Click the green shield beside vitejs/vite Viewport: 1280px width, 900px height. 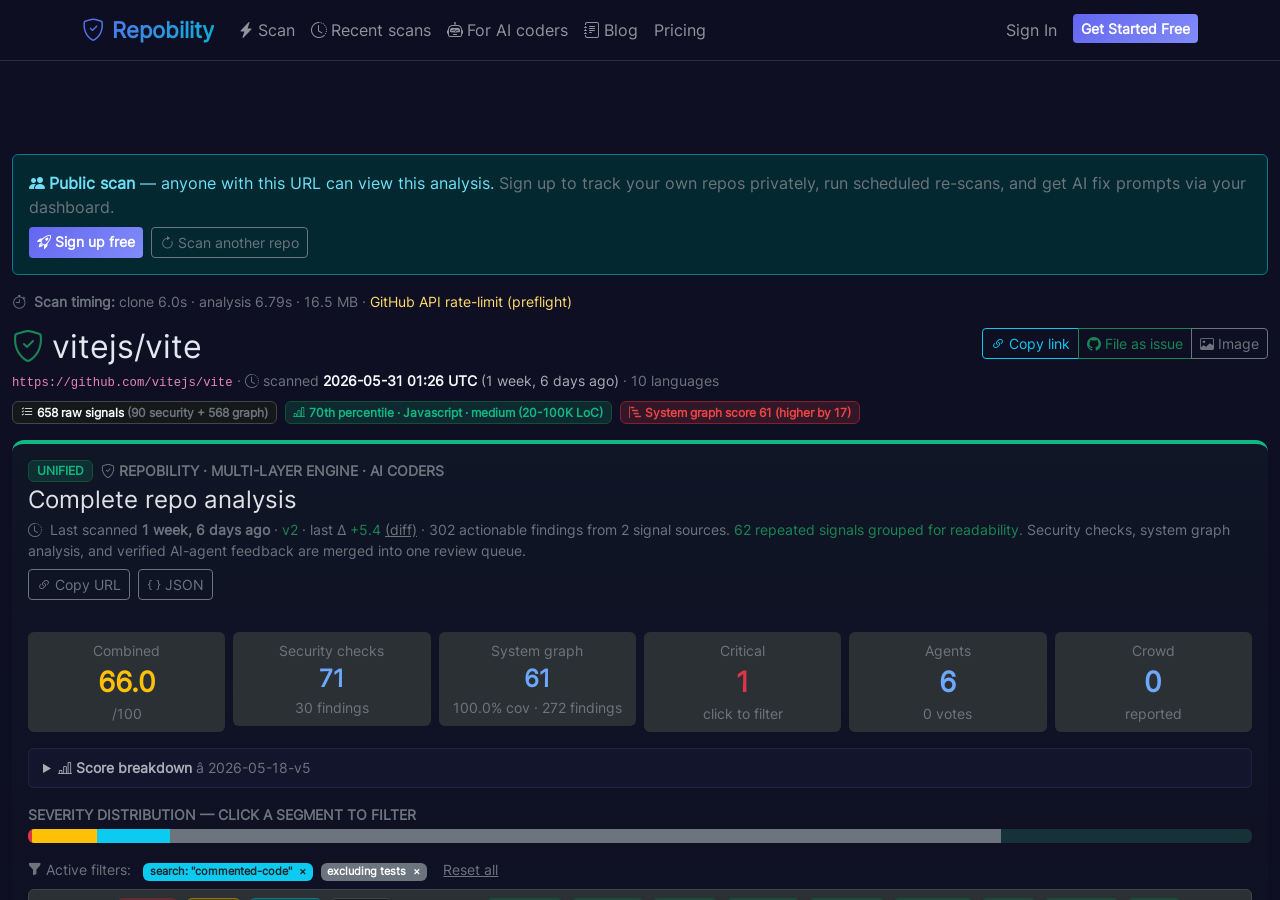click(28, 346)
